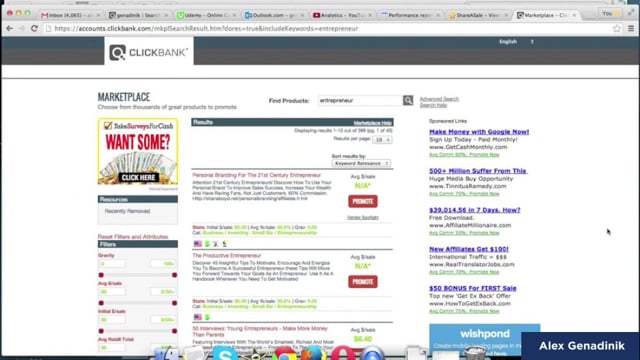Open New Affiliates Get $100! sponsored link
This screenshot has height=360, width=640.
click(469, 249)
